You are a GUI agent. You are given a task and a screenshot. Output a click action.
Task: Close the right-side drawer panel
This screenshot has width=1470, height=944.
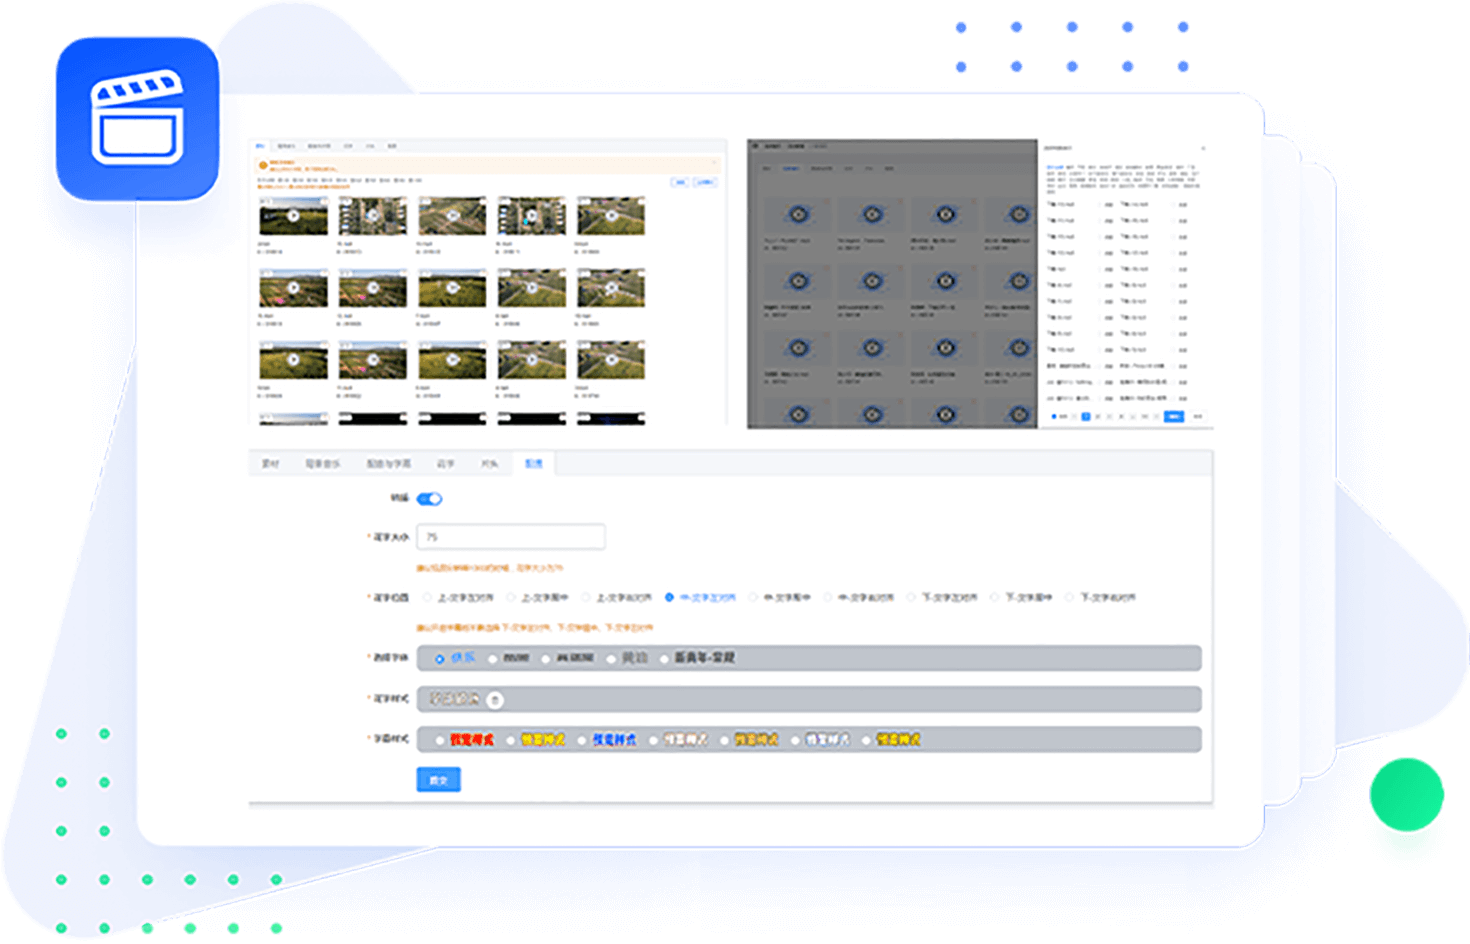1203,148
